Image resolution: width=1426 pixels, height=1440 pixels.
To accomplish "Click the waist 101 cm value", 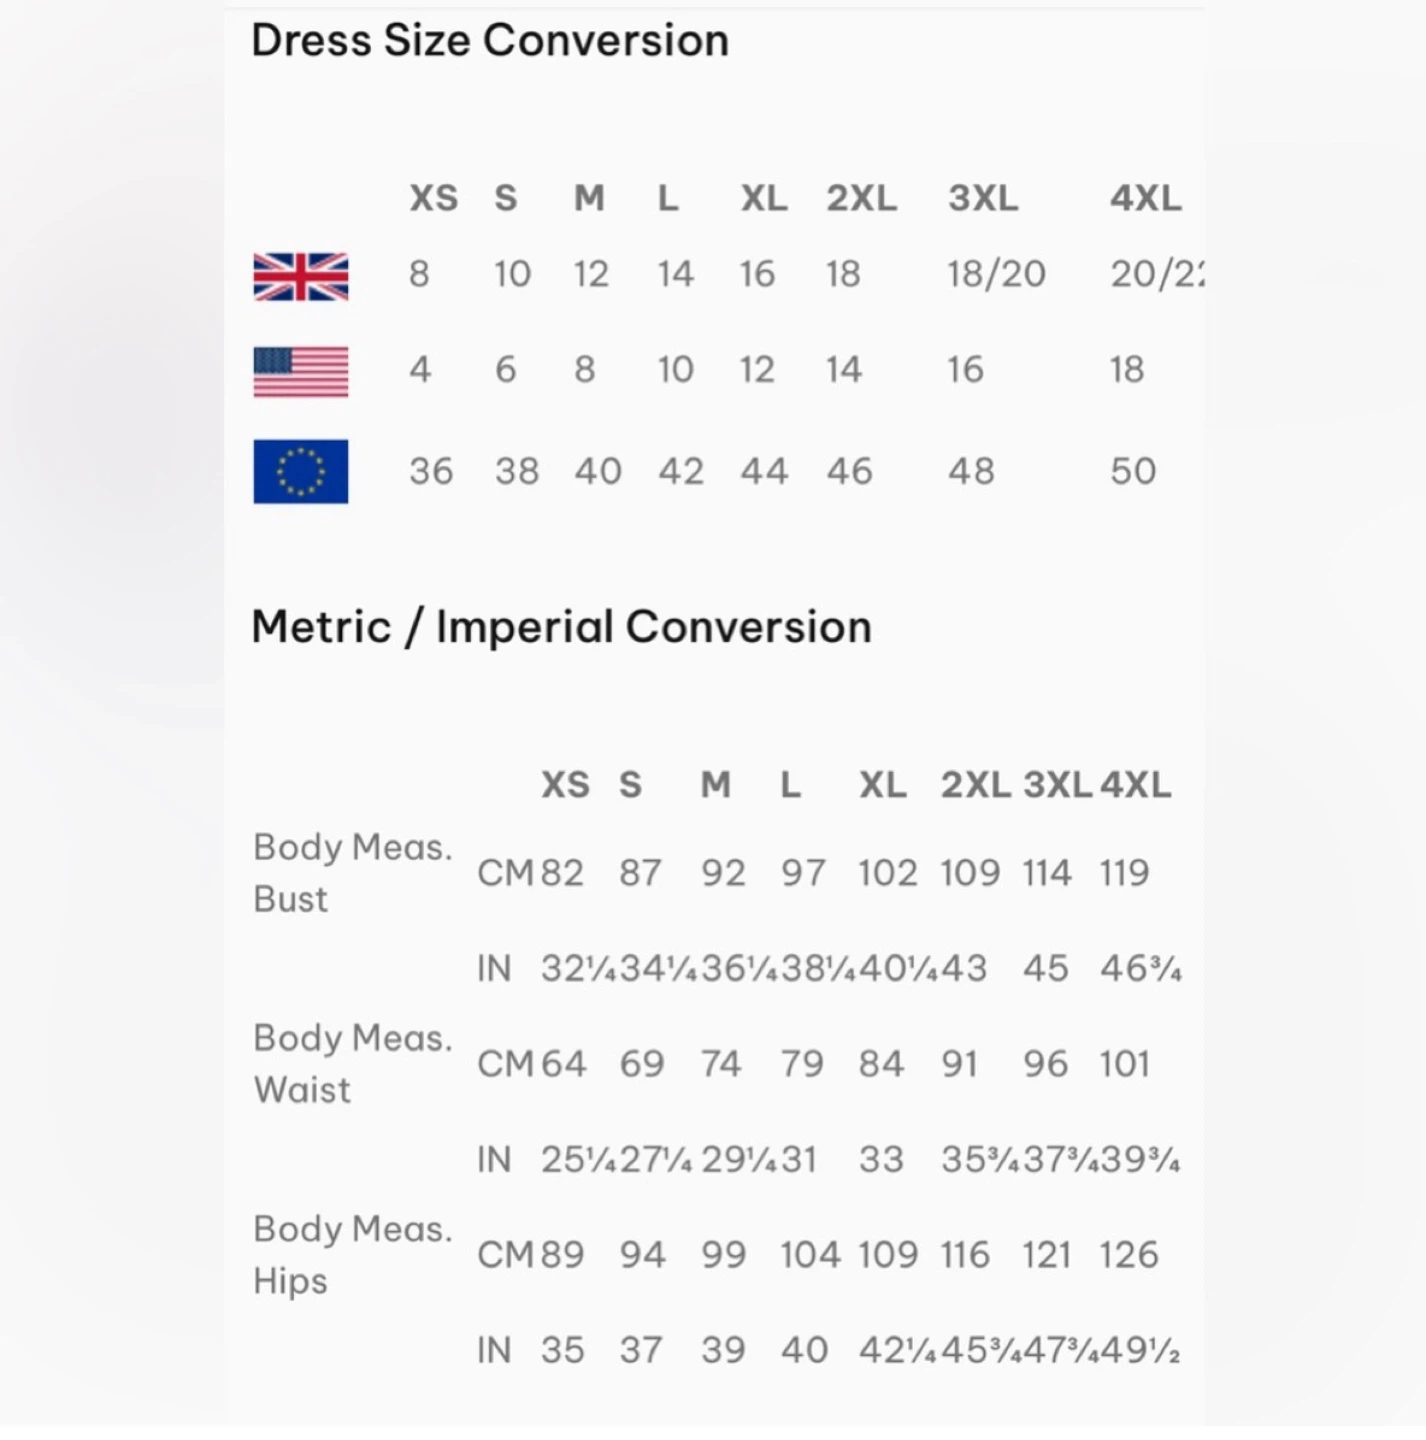I will click(x=1124, y=1064).
